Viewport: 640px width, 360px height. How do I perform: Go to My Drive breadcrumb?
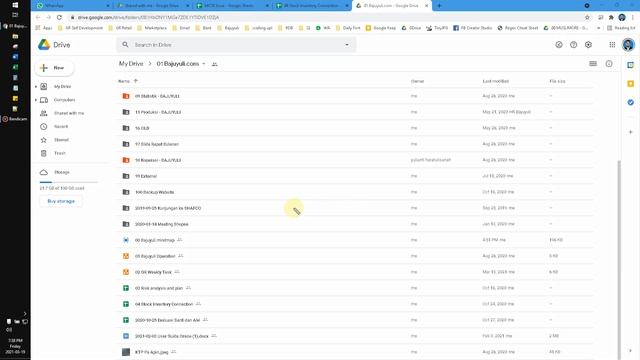pos(131,64)
